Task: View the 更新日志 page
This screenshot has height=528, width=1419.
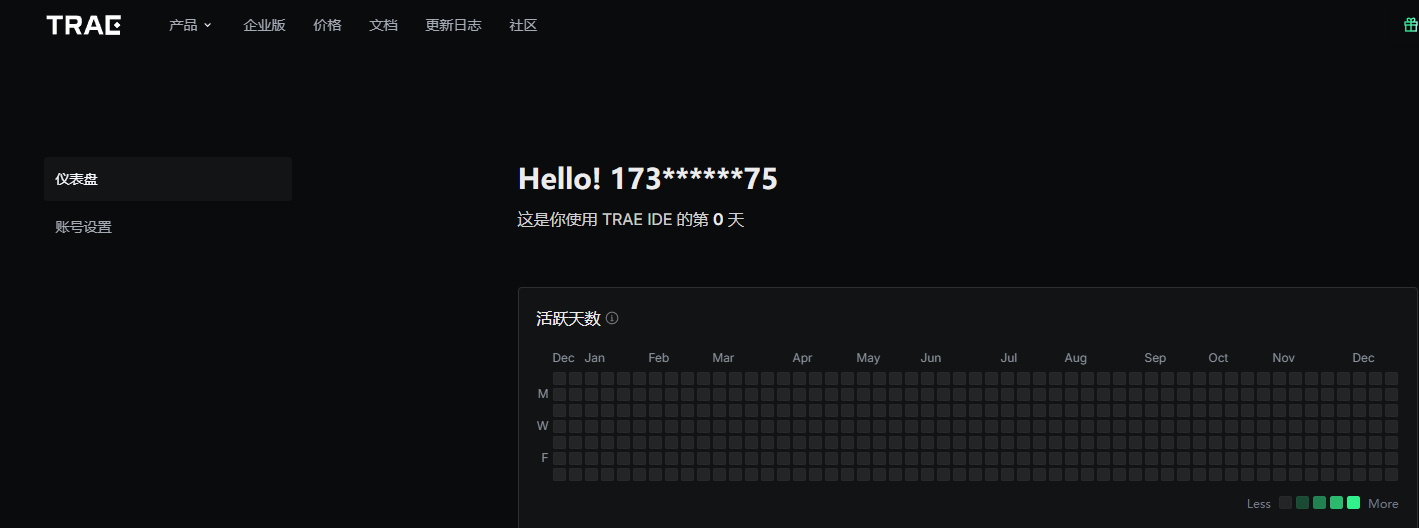Action: (x=453, y=25)
